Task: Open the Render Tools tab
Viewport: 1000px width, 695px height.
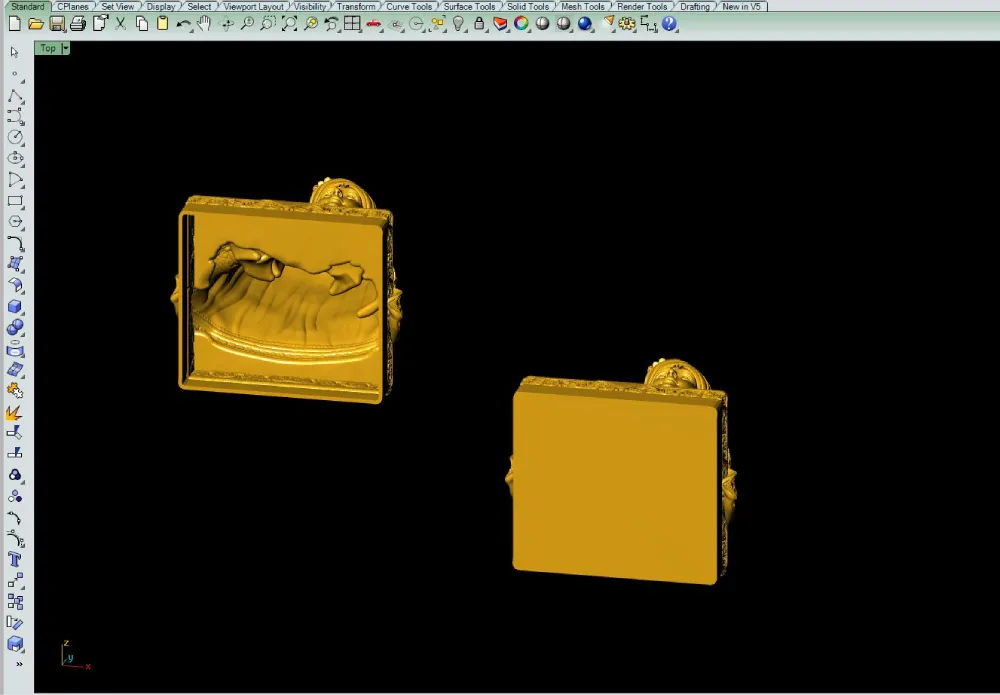Action: 642,6
